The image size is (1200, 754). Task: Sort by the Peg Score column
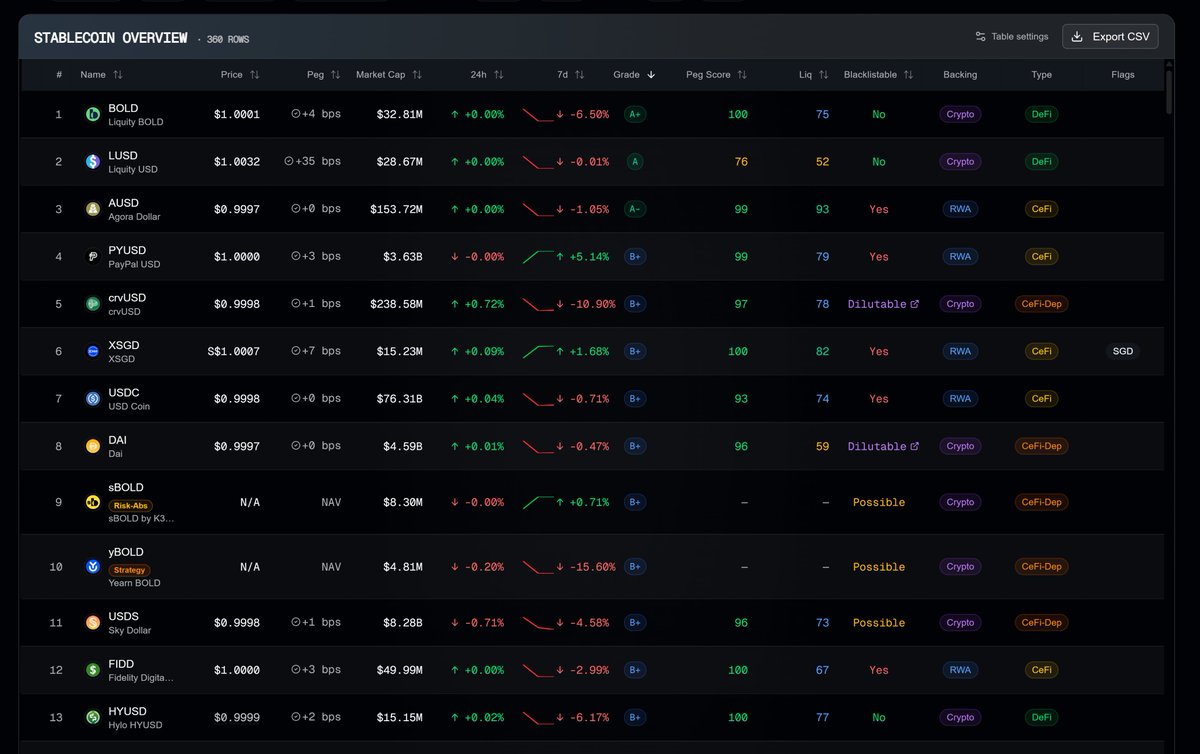coord(717,75)
